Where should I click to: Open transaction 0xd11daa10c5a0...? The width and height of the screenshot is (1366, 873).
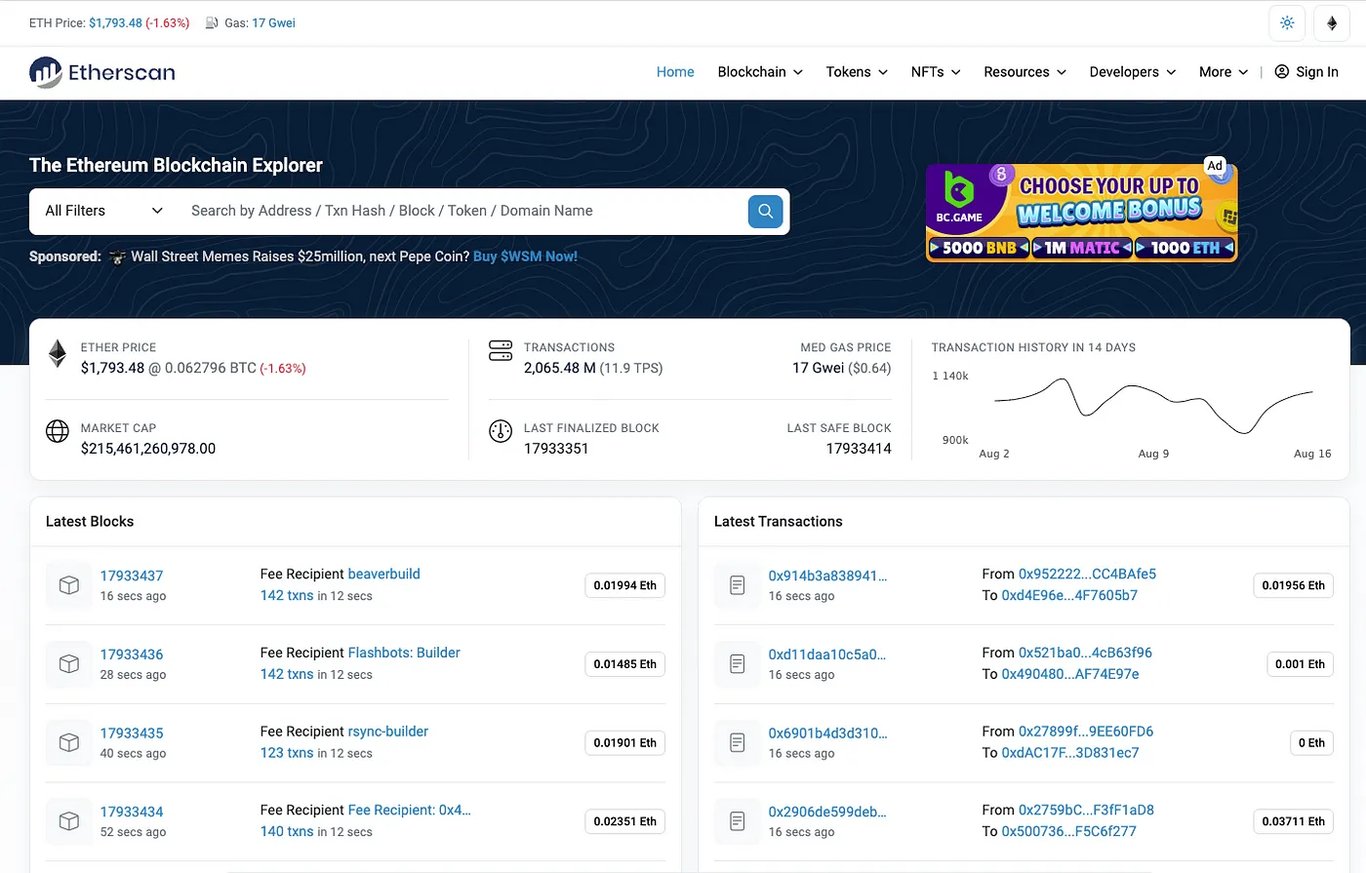827,655
